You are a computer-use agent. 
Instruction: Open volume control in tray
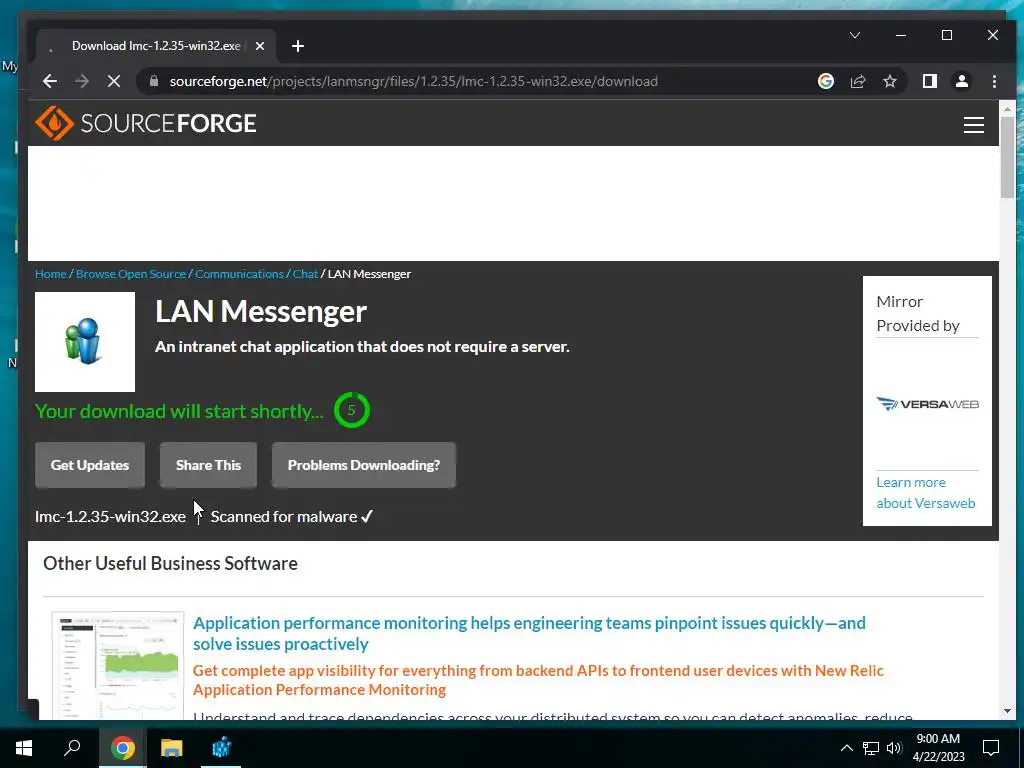click(x=894, y=748)
